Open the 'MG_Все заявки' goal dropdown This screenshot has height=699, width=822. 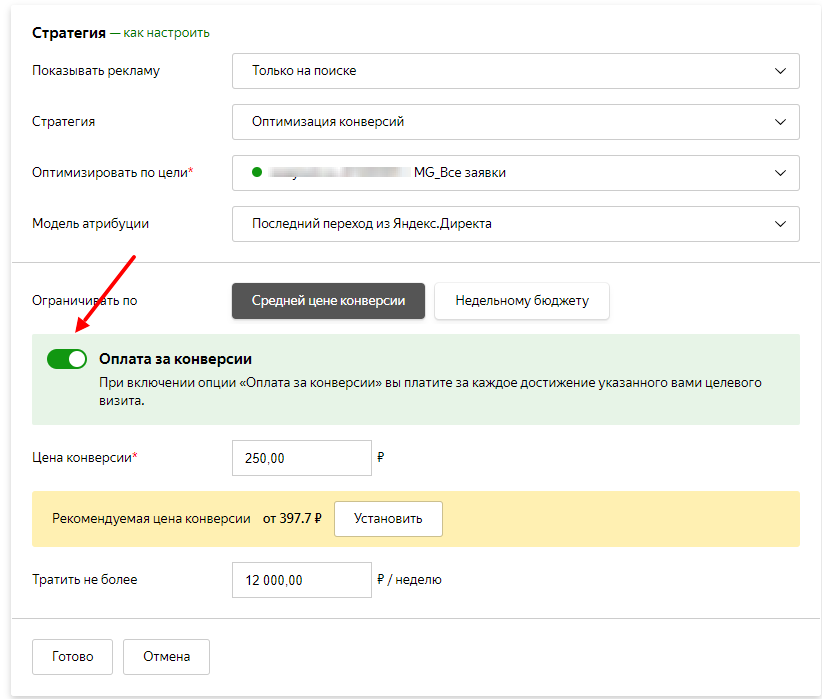coord(500,173)
